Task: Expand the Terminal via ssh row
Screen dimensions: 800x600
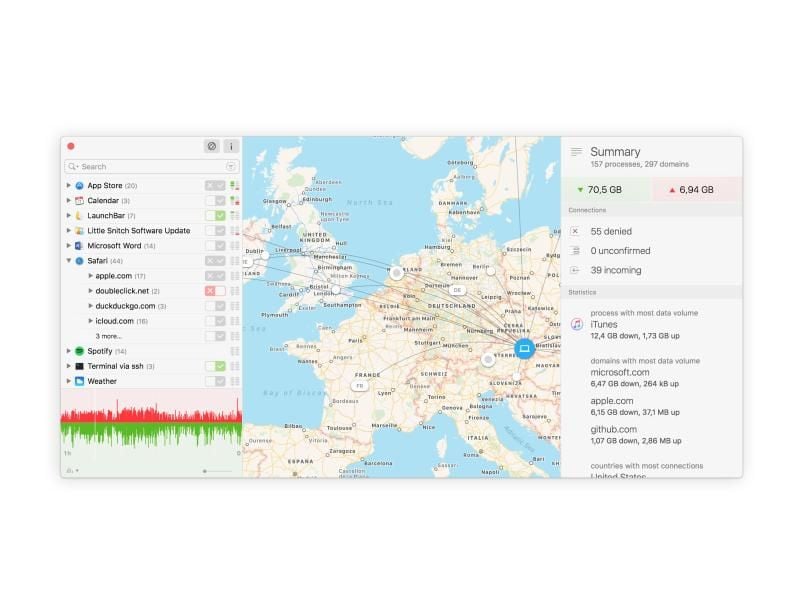Action: [69, 366]
